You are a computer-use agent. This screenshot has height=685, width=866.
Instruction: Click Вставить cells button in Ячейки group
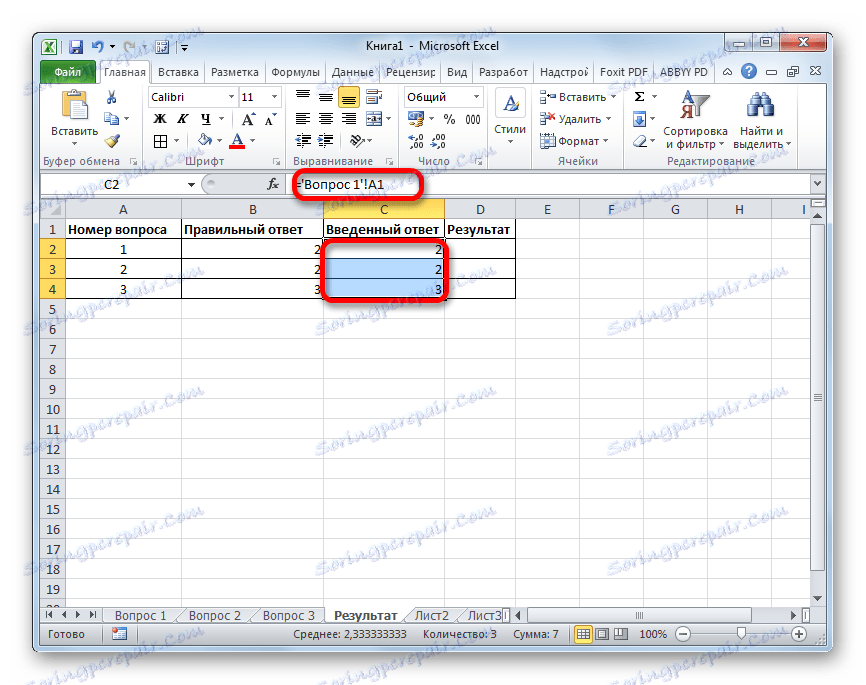(578, 97)
